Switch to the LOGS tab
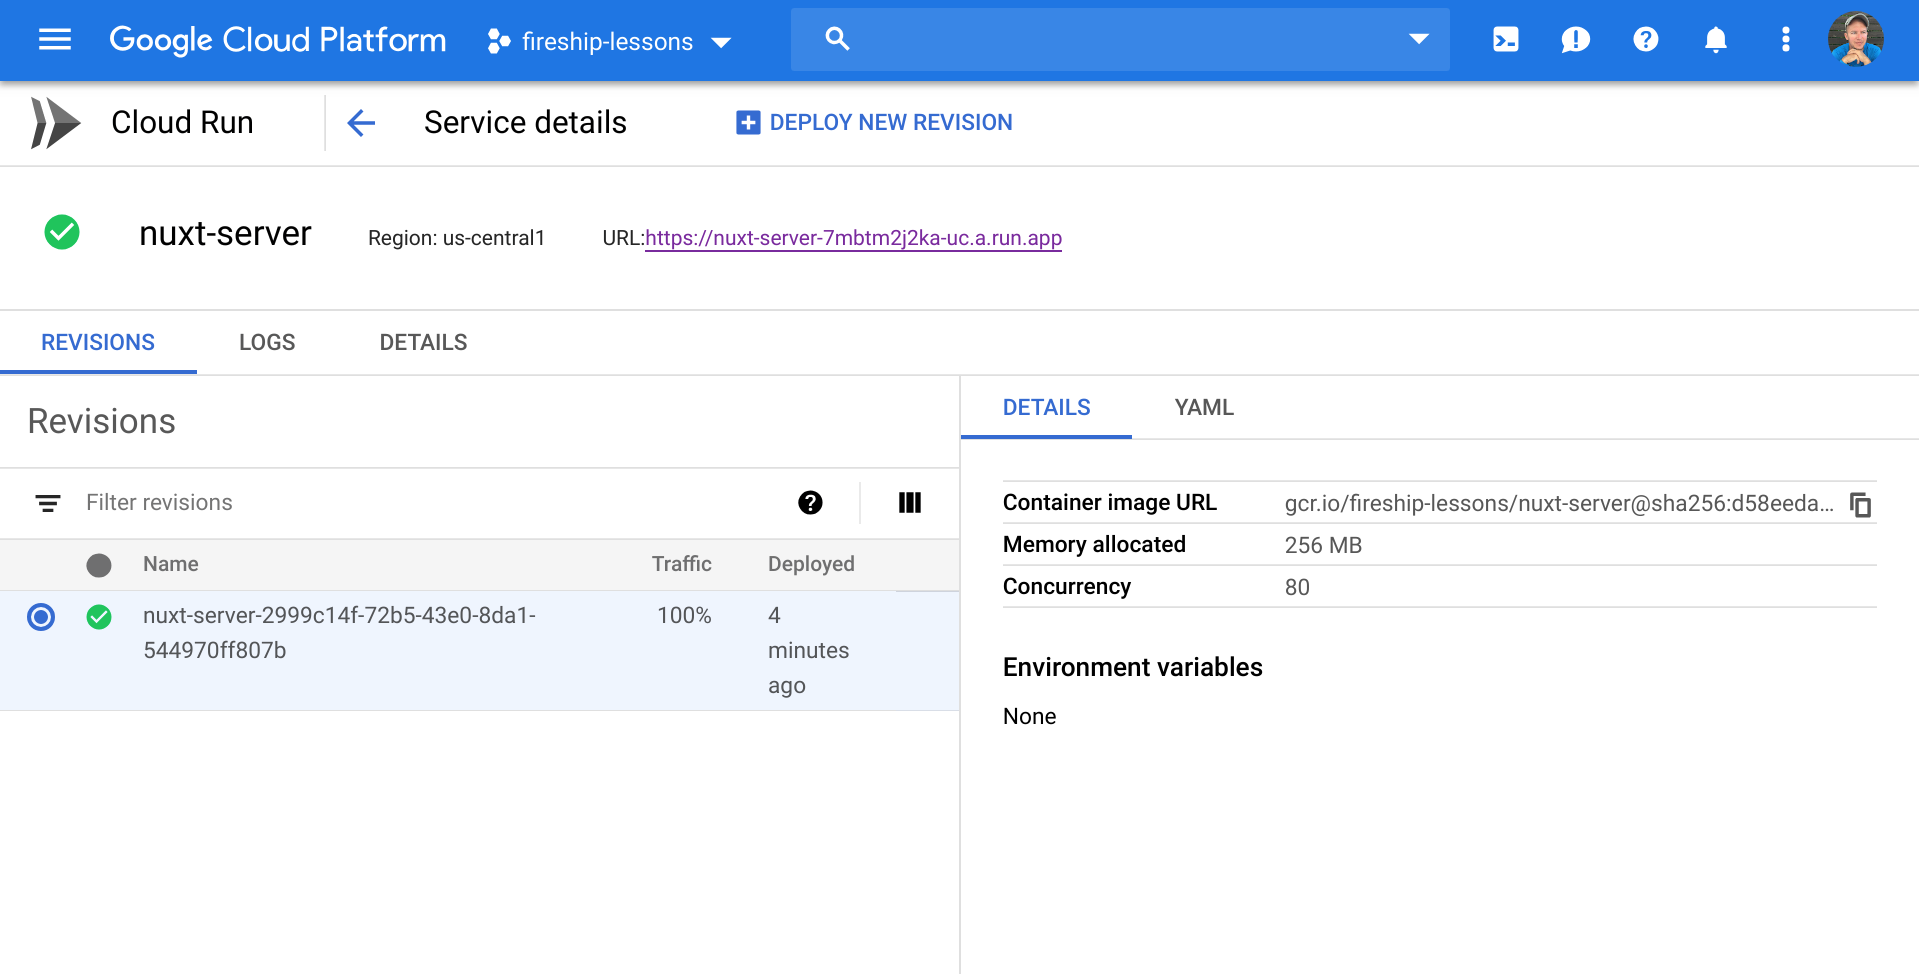1919x974 pixels. (x=267, y=343)
